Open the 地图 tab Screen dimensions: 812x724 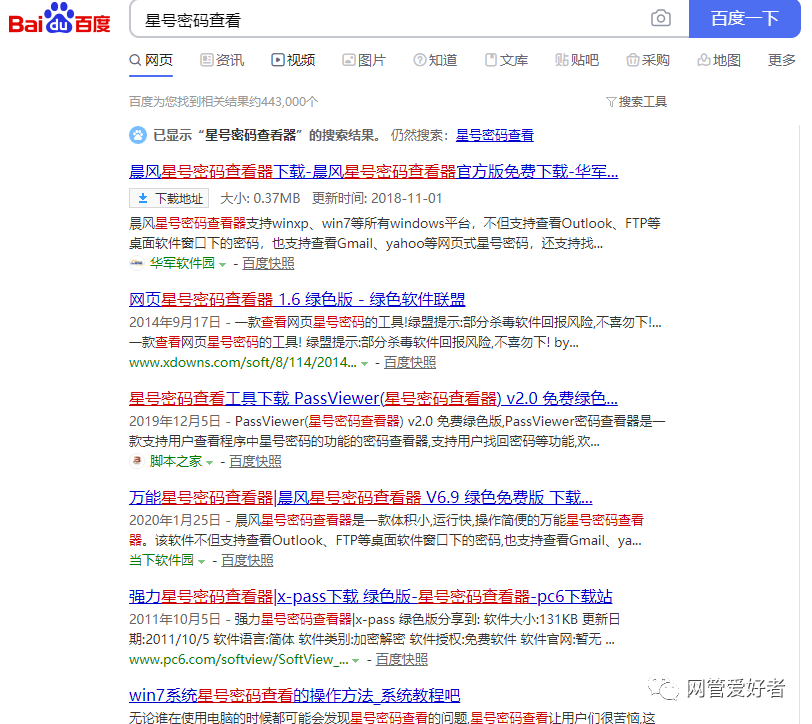coord(719,60)
